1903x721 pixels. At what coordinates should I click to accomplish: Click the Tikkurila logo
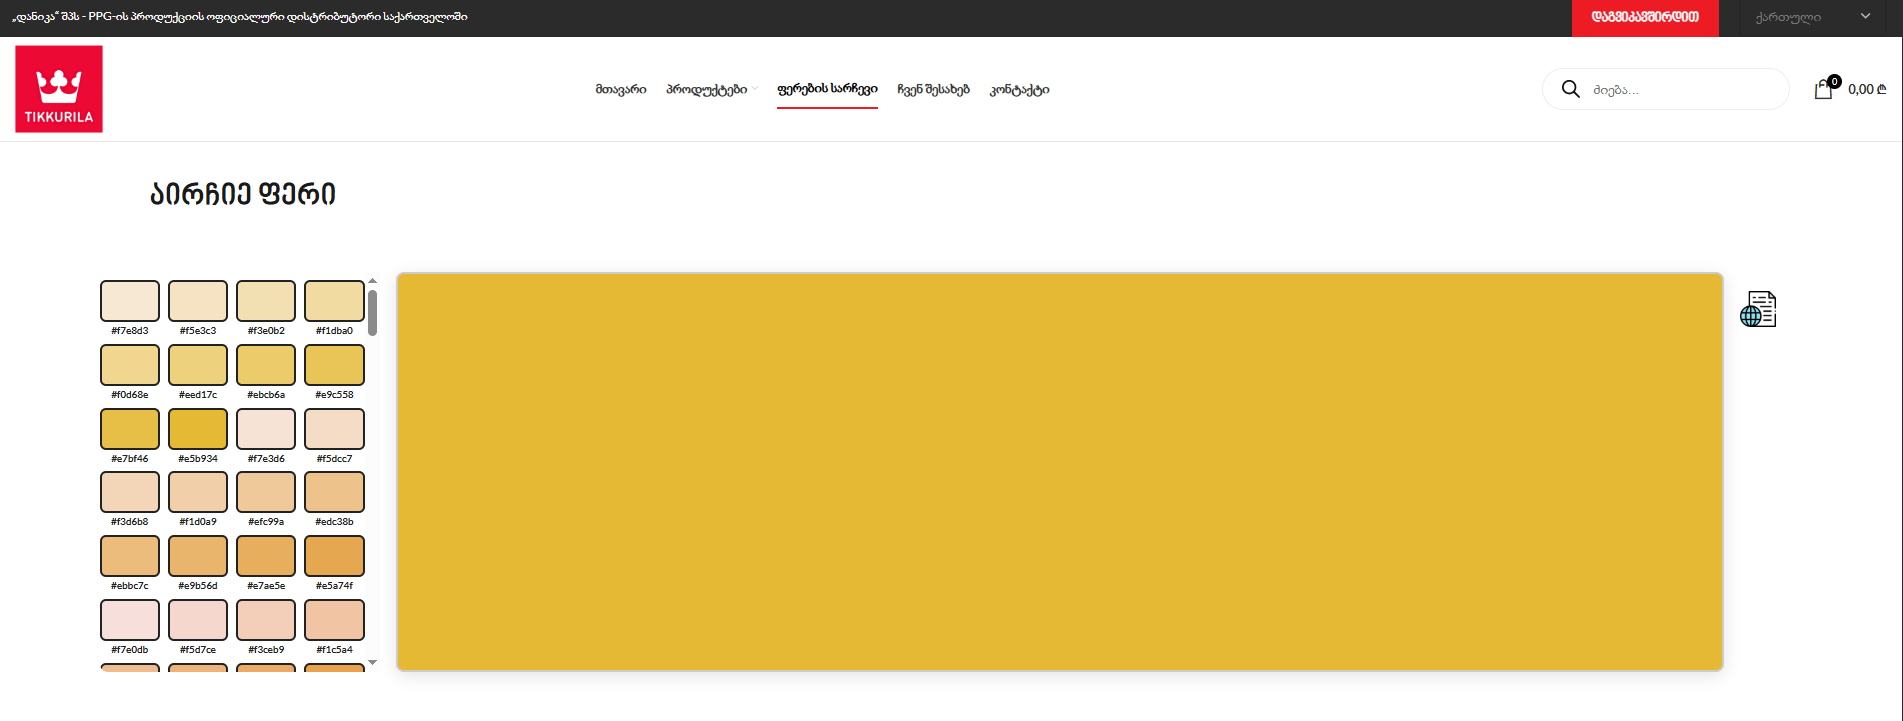pyautogui.click(x=59, y=89)
